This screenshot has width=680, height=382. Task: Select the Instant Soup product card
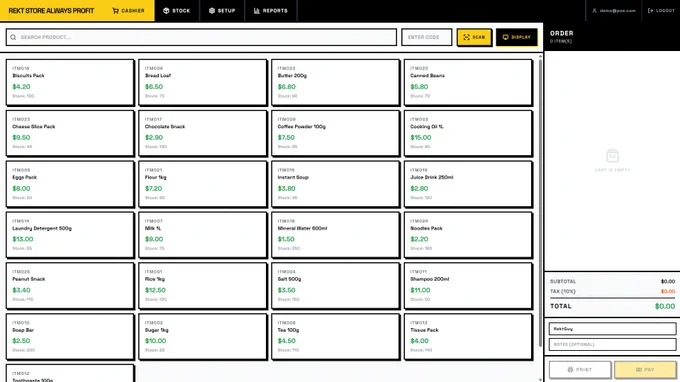click(335, 184)
